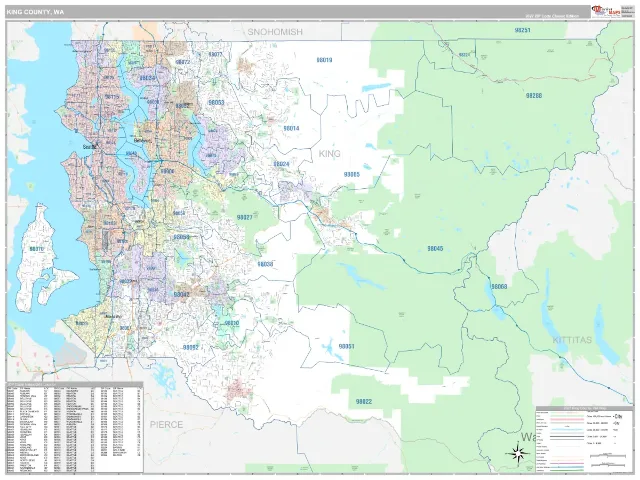Viewport: 640px width, 480px height.
Task: Select ZIP code label 98042
Action: (x=181, y=294)
